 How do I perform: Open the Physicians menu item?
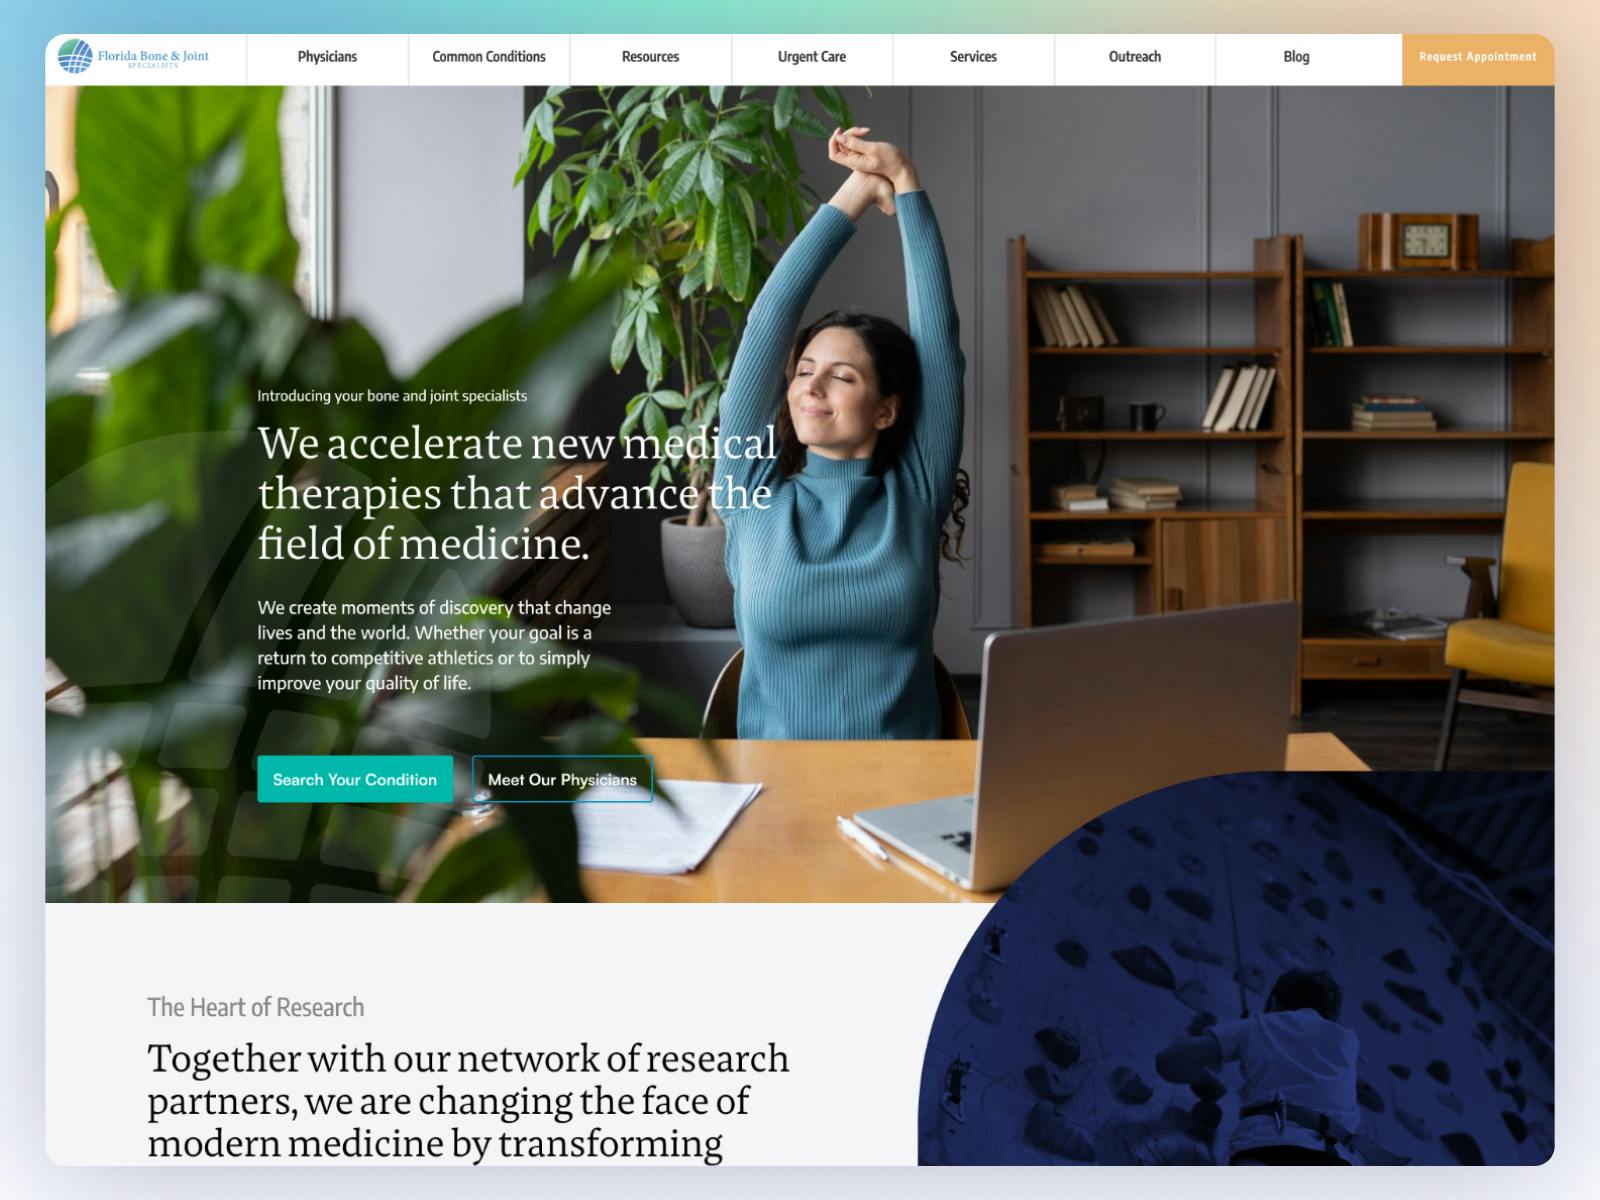pyautogui.click(x=327, y=57)
